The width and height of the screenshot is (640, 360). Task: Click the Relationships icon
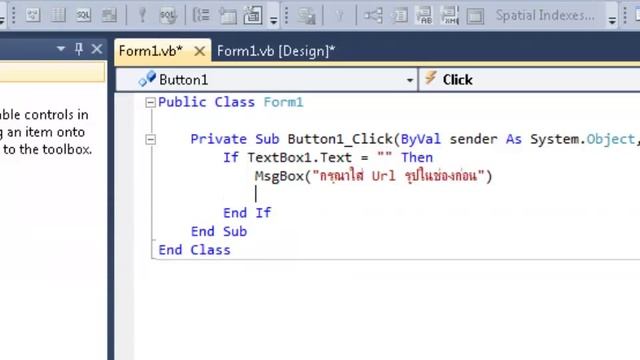[x=373, y=16]
